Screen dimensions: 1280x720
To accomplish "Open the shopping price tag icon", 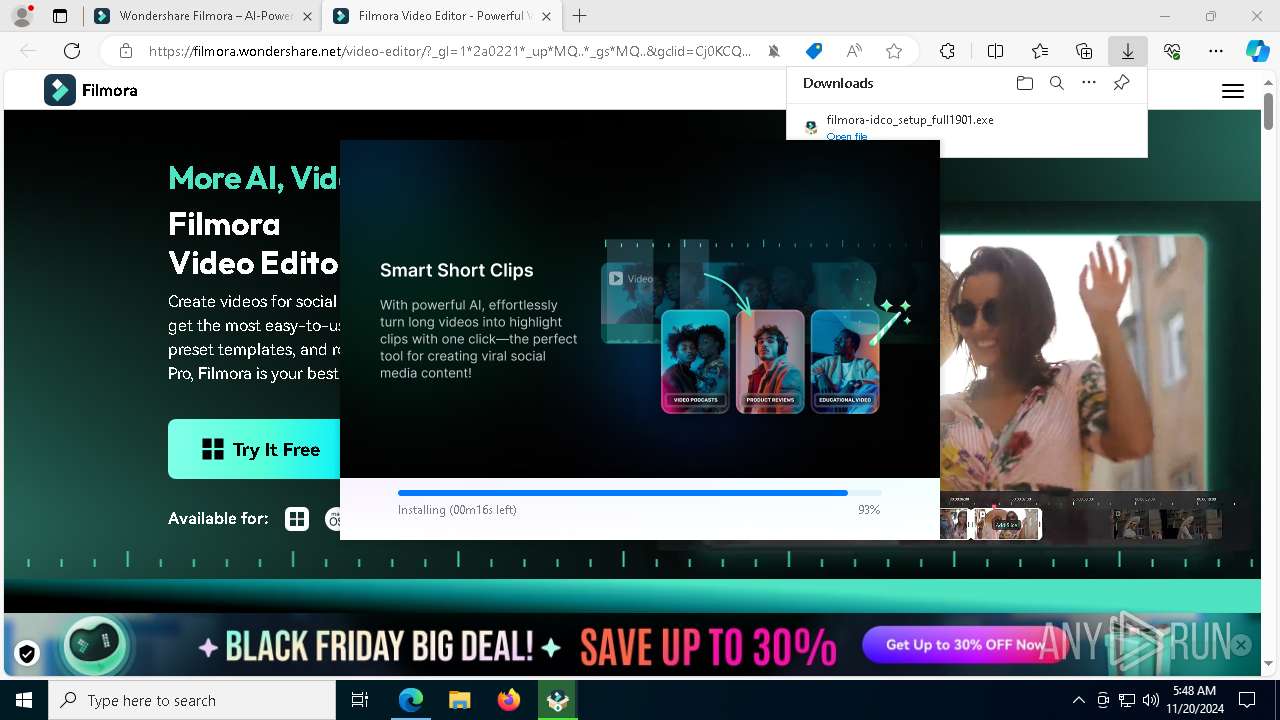I will click(814, 51).
